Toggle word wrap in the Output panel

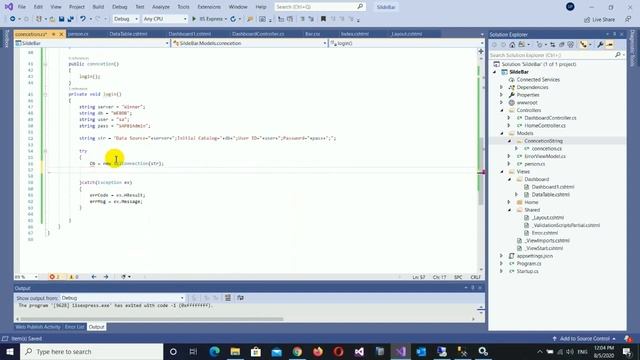(x=240, y=298)
